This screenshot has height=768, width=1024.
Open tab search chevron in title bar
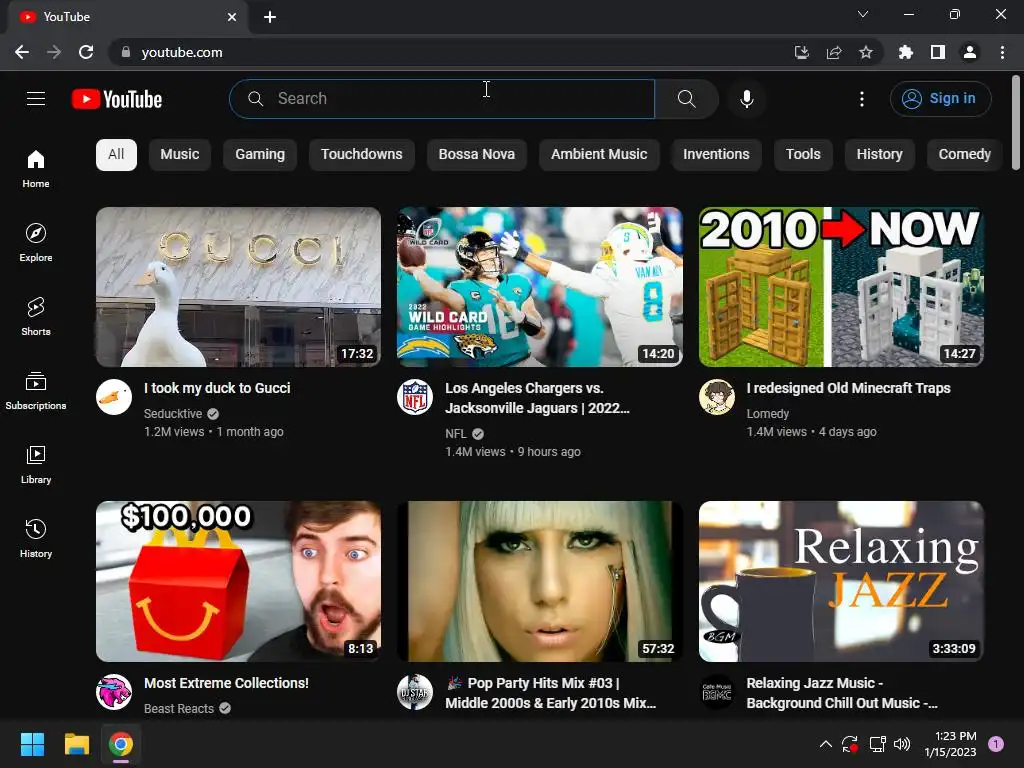click(863, 14)
